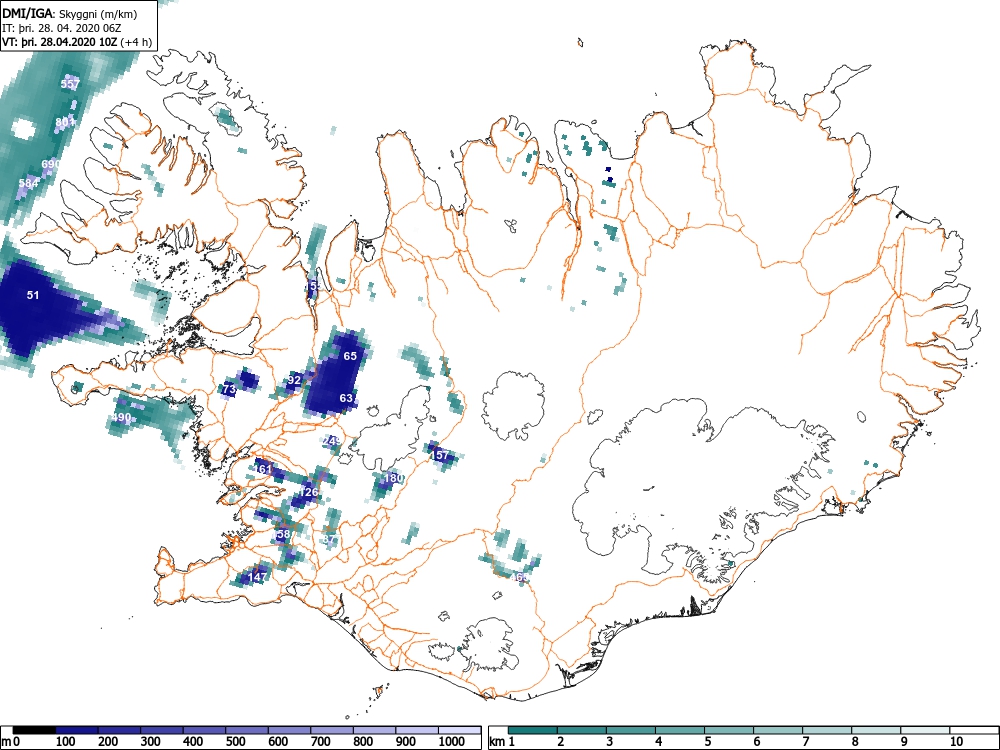Screen dimensions: 1000x750
Task: Click km legend swatch between 1 and 2
Action: 533,730
